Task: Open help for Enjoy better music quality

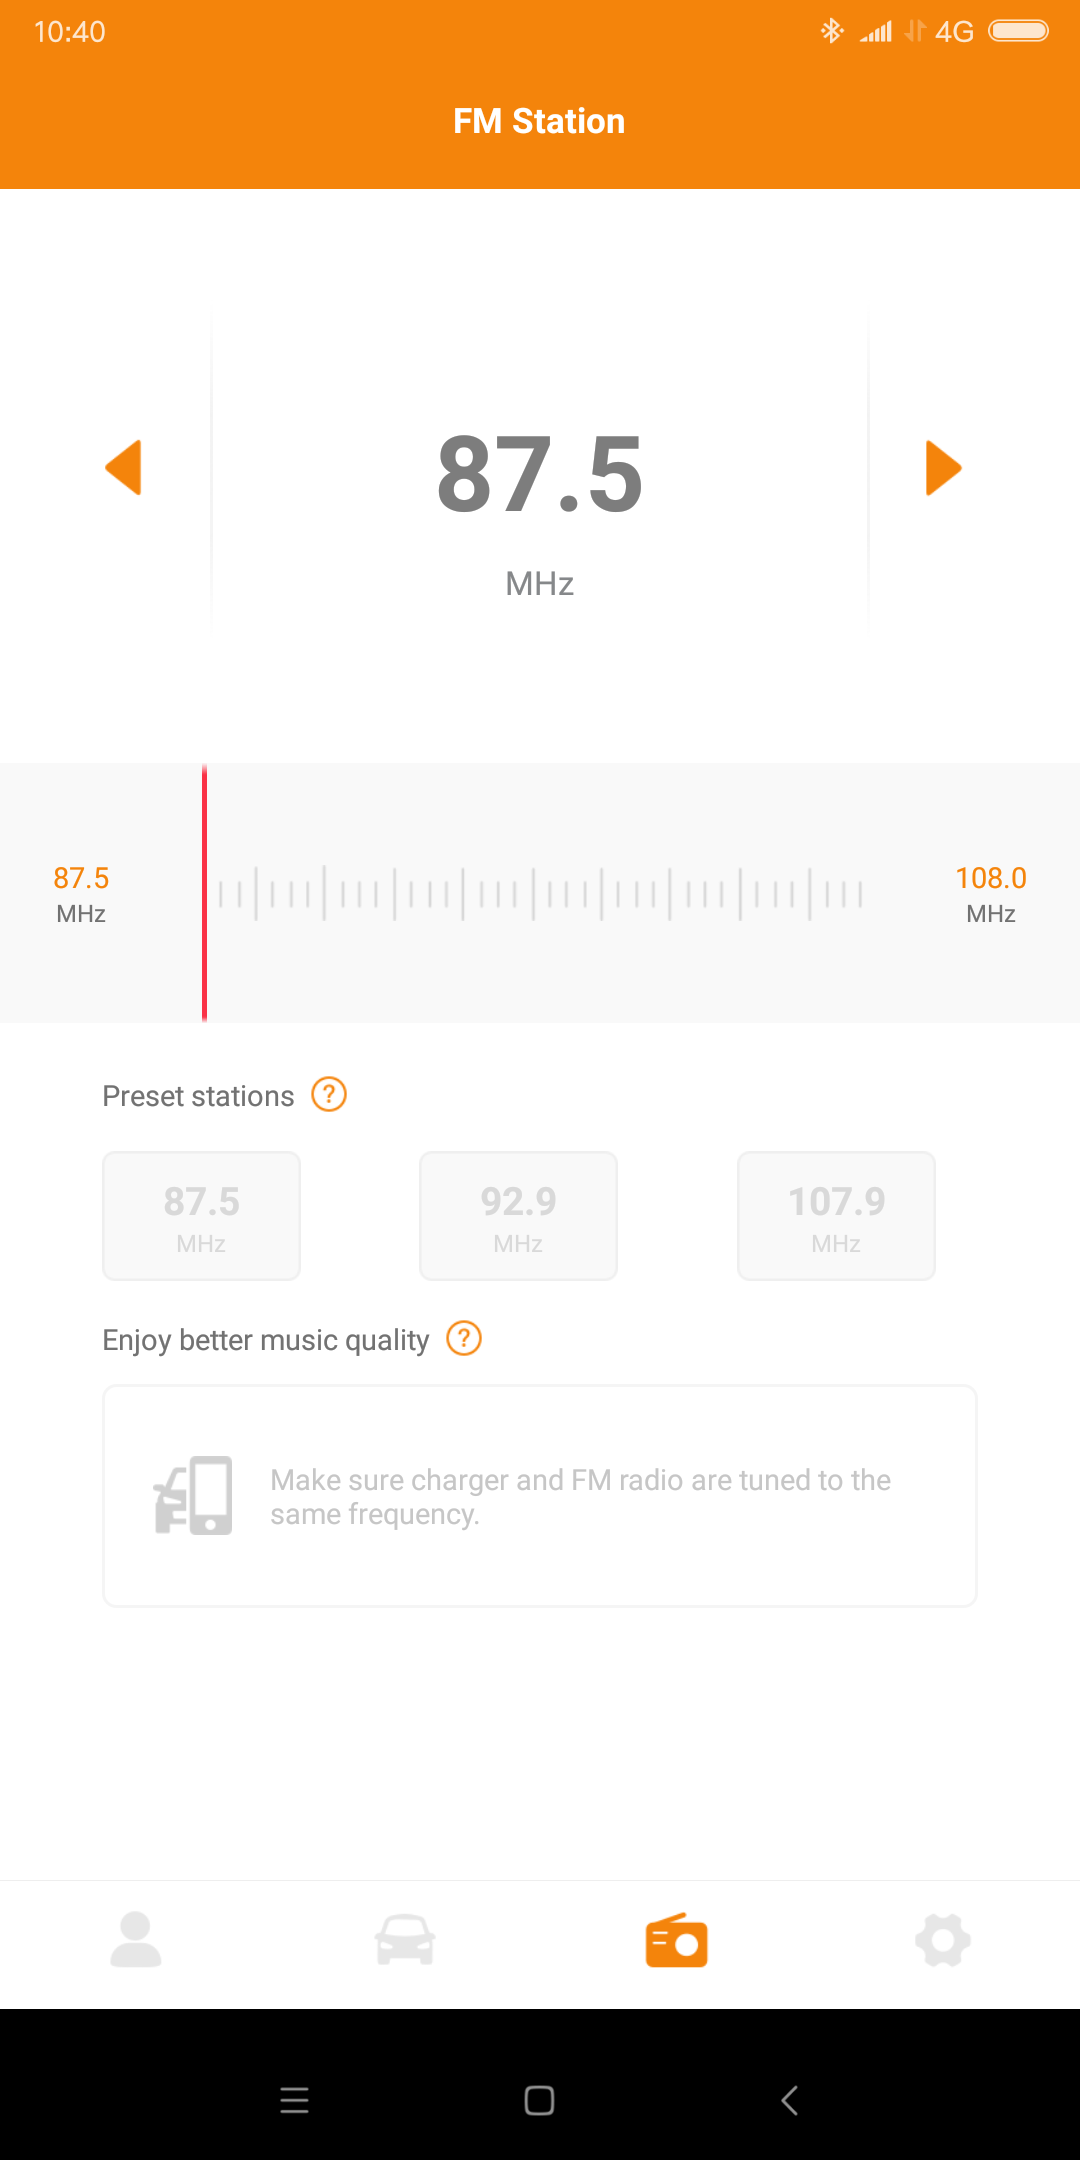Action: click(x=464, y=1338)
